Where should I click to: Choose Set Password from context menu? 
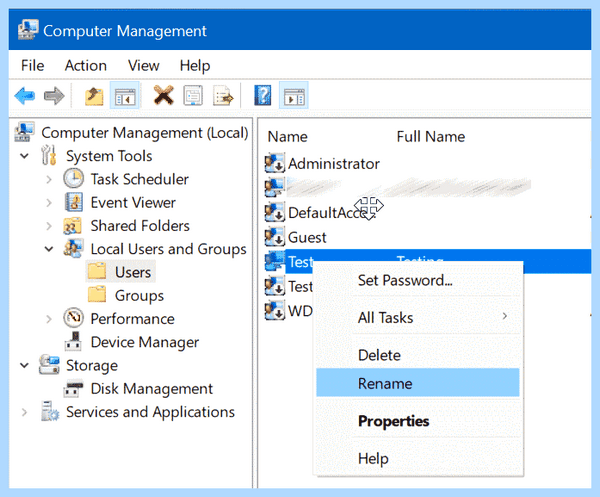click(x=418, y=280)
